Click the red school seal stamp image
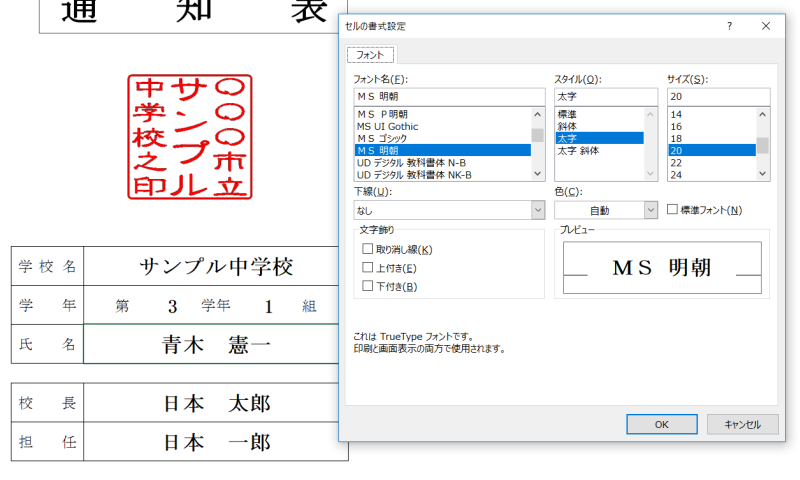The image size is (800, 480). point(190,137)
